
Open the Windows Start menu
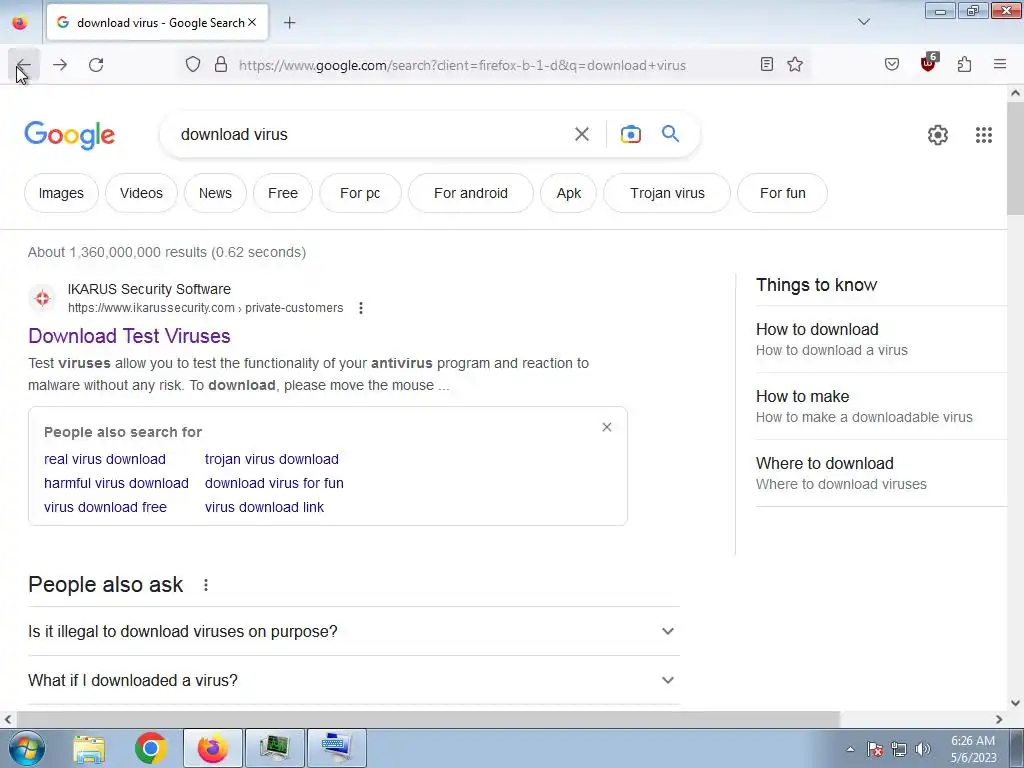[x=27, y=748]
